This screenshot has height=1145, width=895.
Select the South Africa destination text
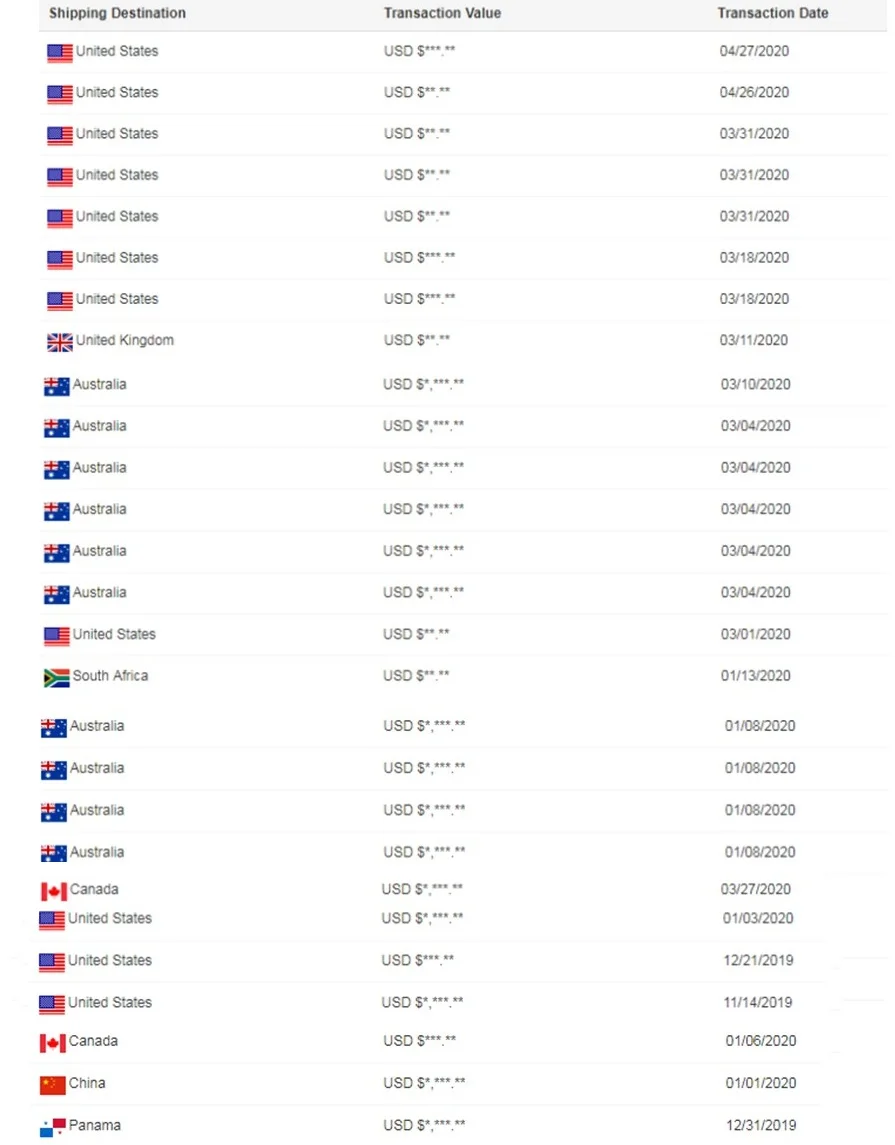point(110,675)
